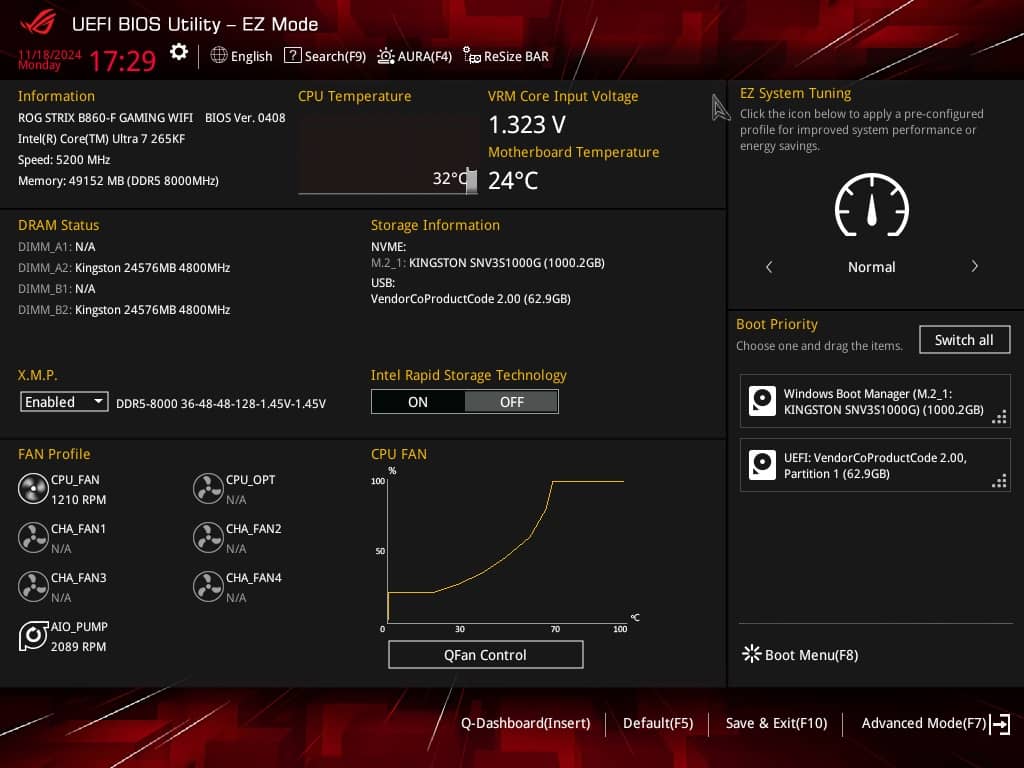Open the settings gear next to the clock
Viewport: 1024px width, 768px height.
point(179,52)
